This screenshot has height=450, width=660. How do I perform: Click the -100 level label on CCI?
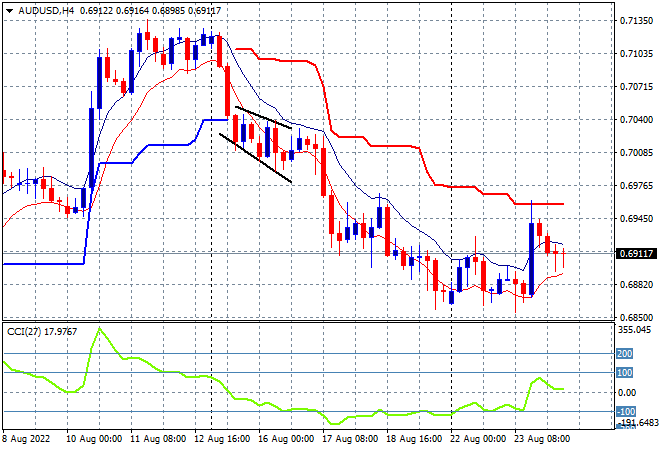click(x=626, y=411)
